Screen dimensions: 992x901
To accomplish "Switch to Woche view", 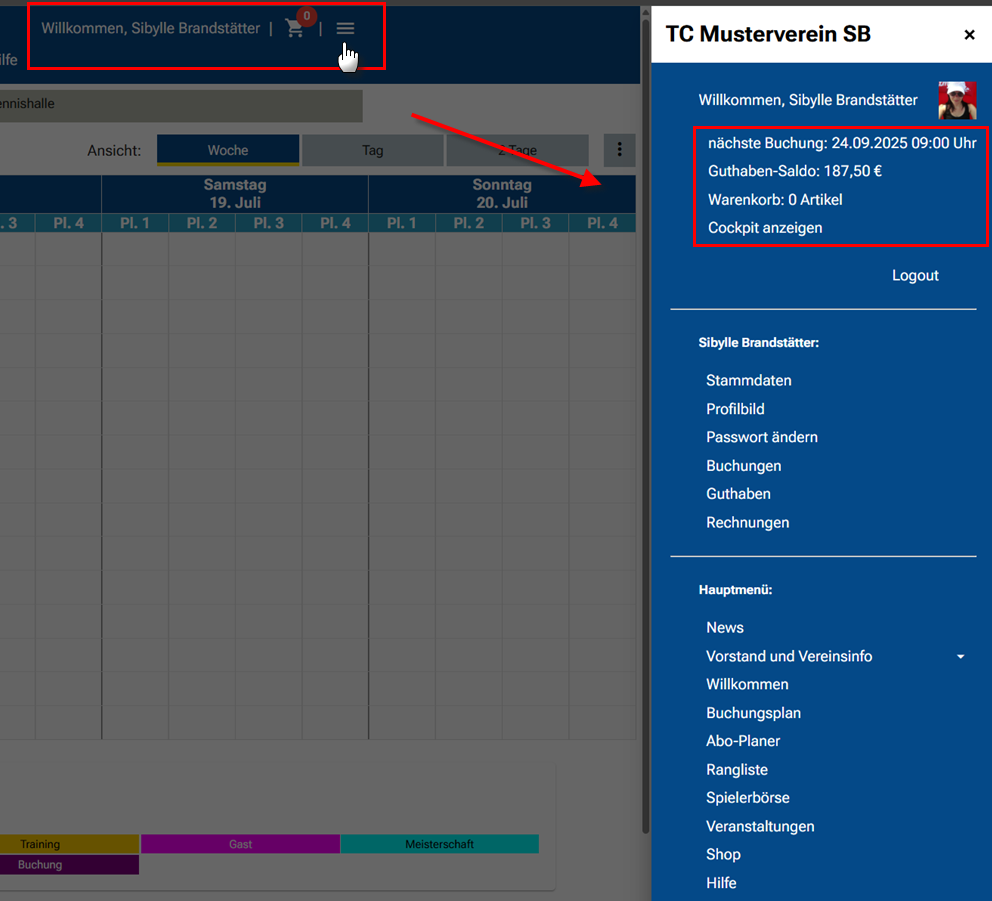I will [x=228, y=150].
